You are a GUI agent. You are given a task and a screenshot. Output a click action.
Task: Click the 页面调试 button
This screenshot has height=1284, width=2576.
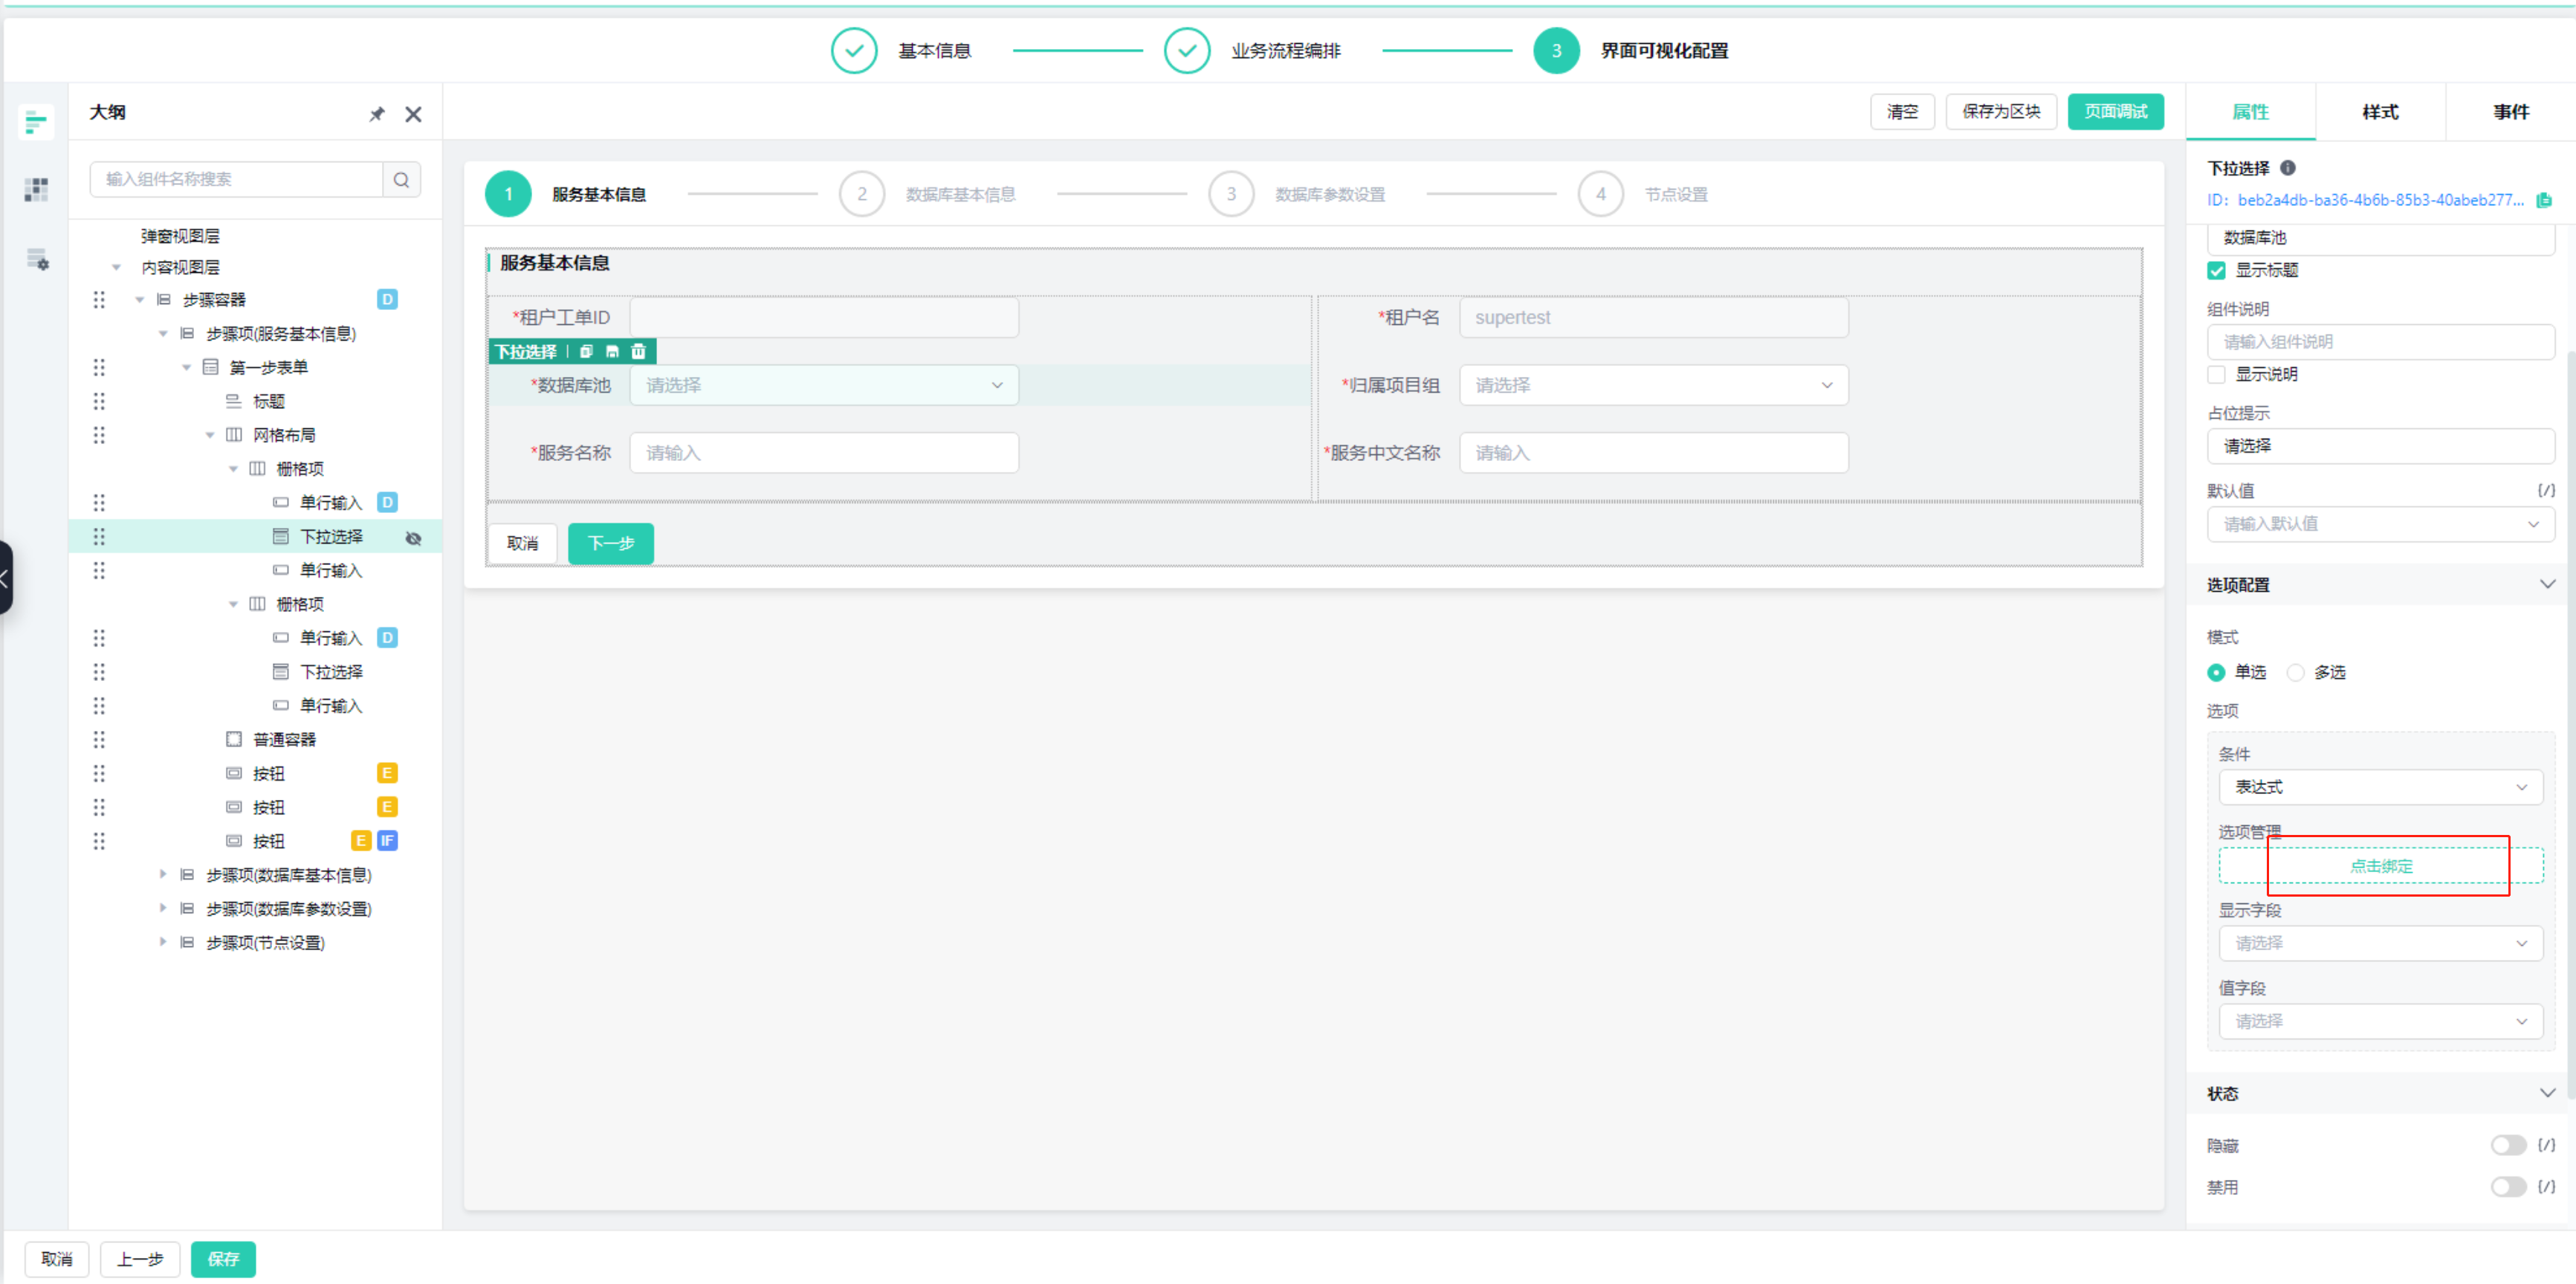click(x=2115, y=112)
